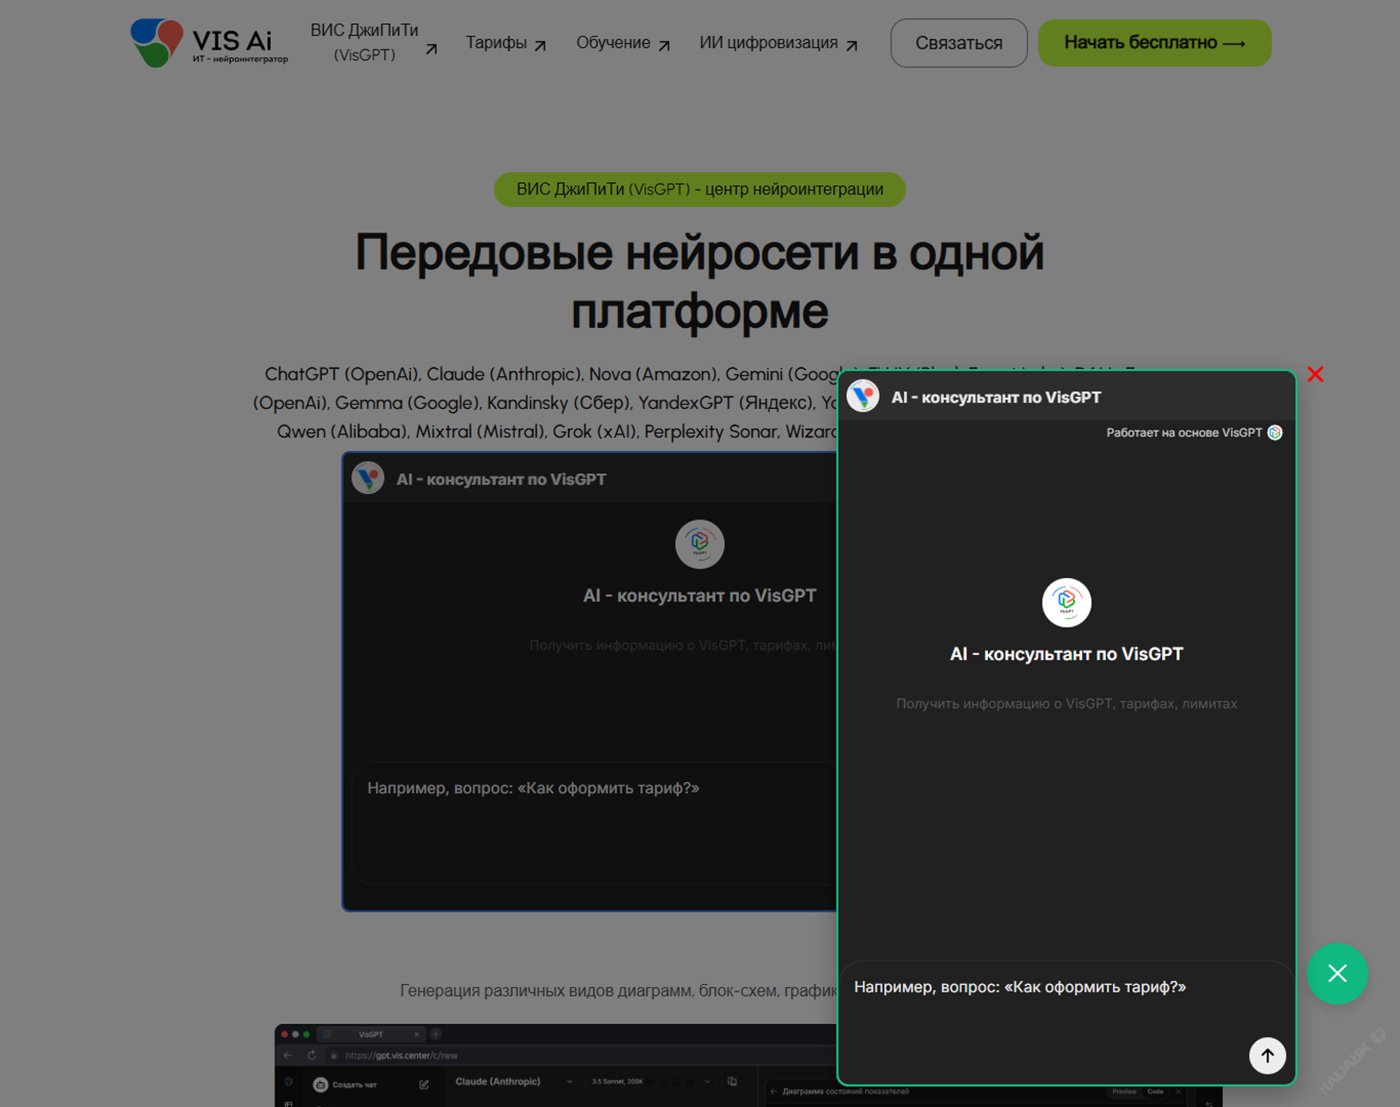Viewport: 1400px width, 1107px height.
Task: Toggle the green chat bubble button closed
Action: (x=1337, y=973)
